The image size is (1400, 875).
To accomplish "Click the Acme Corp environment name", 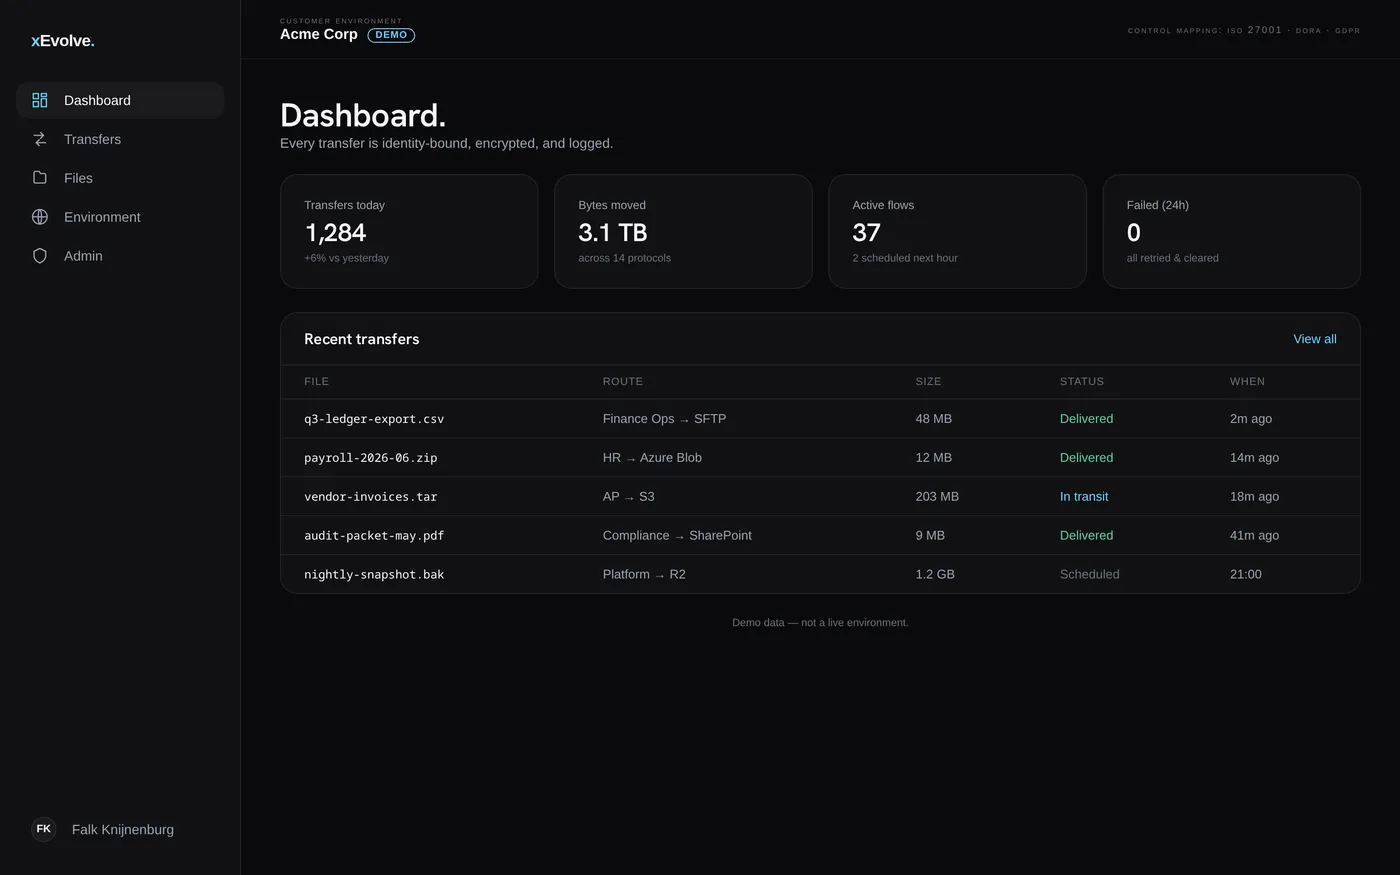I will 318,34.
